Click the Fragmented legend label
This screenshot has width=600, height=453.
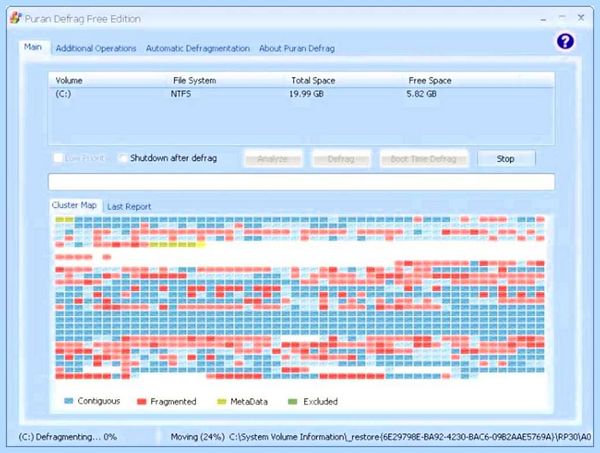coord(173,401)
